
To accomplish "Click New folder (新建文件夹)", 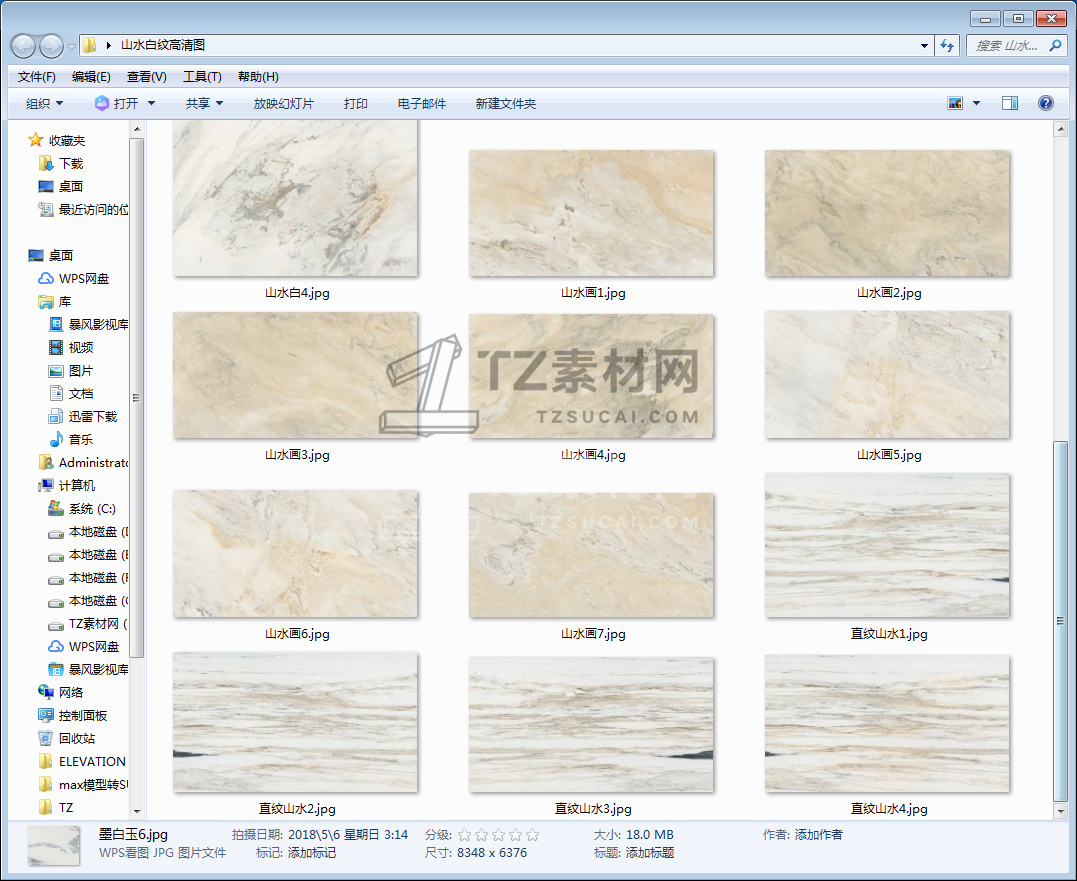I will coord(506,104).
